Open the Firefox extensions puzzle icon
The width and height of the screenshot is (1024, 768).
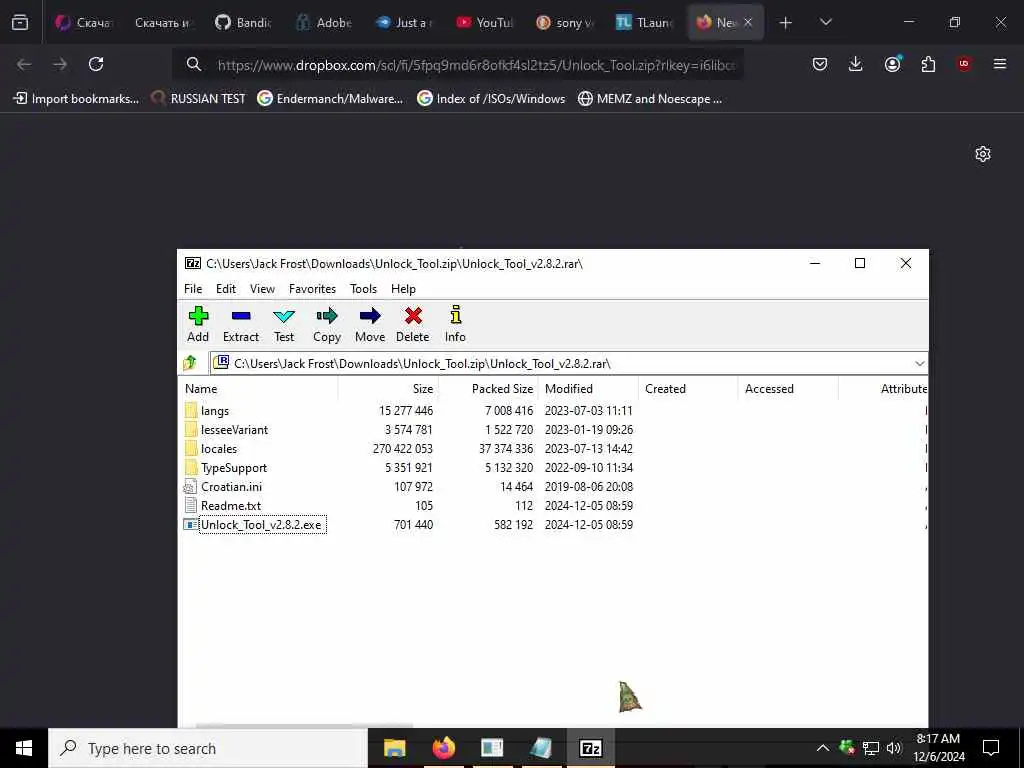pyautogui.click(x=928, y=64)
